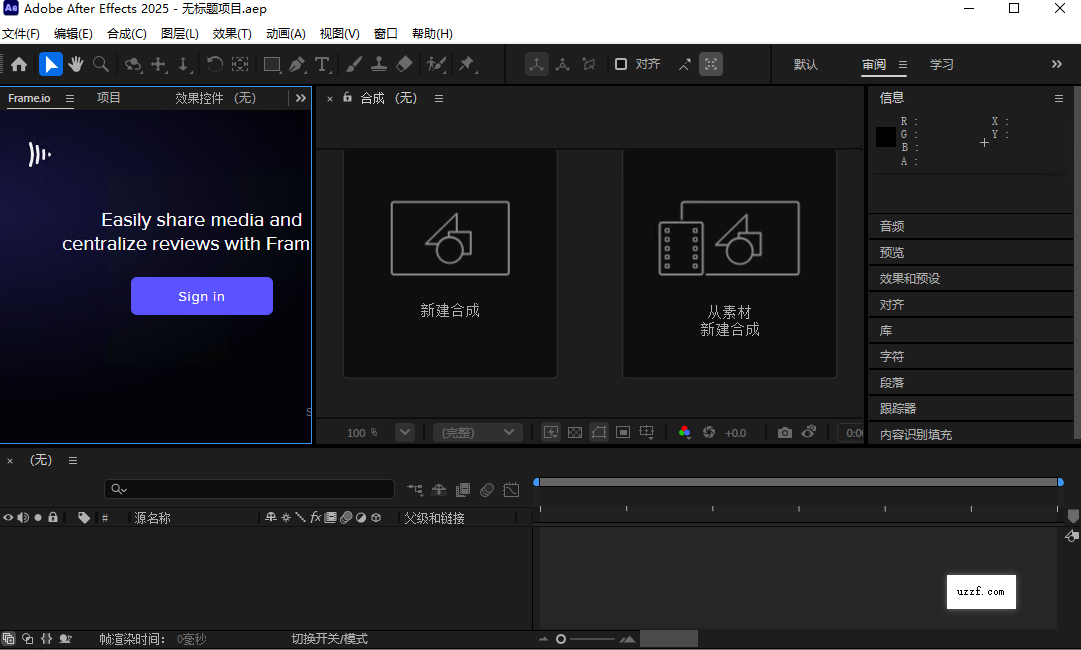Select the Clone Stamp tool

[x=381, y=64]
